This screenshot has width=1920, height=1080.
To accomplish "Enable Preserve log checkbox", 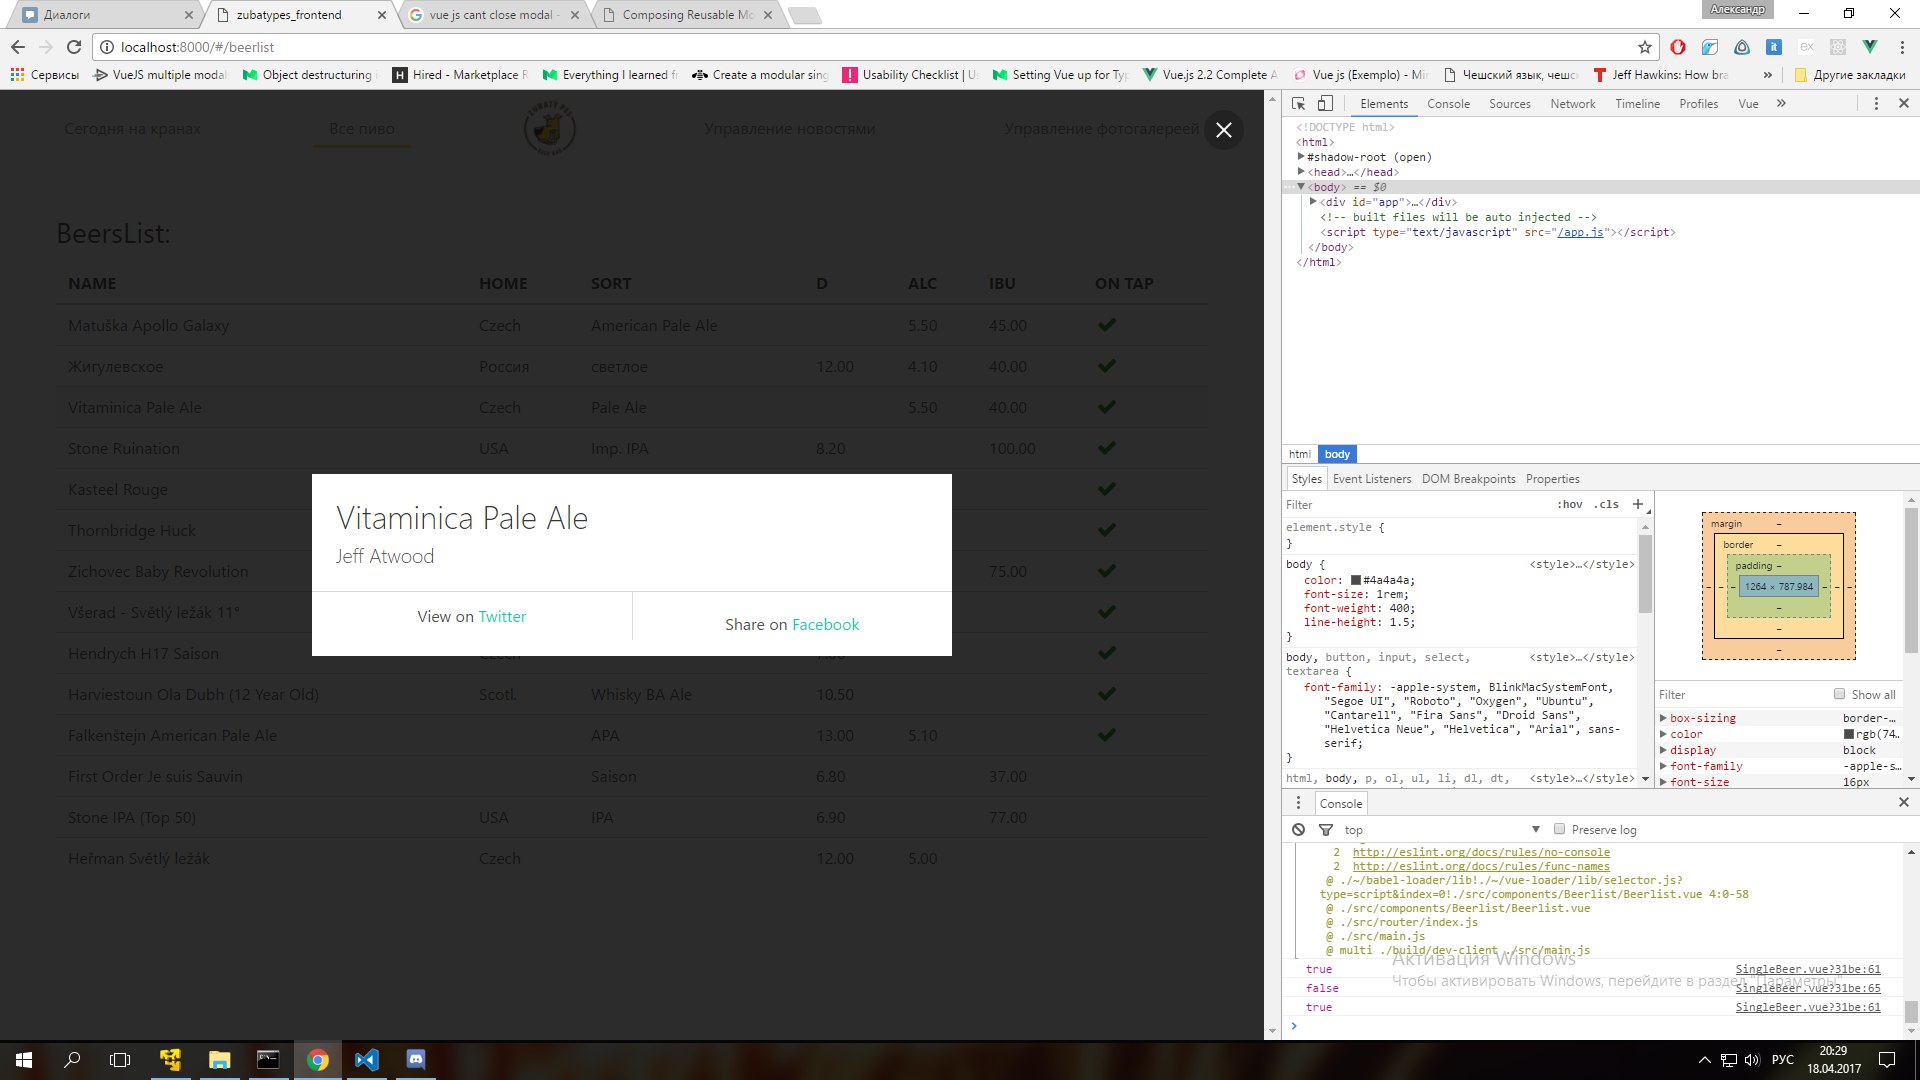I will [x=1559, y=829].
